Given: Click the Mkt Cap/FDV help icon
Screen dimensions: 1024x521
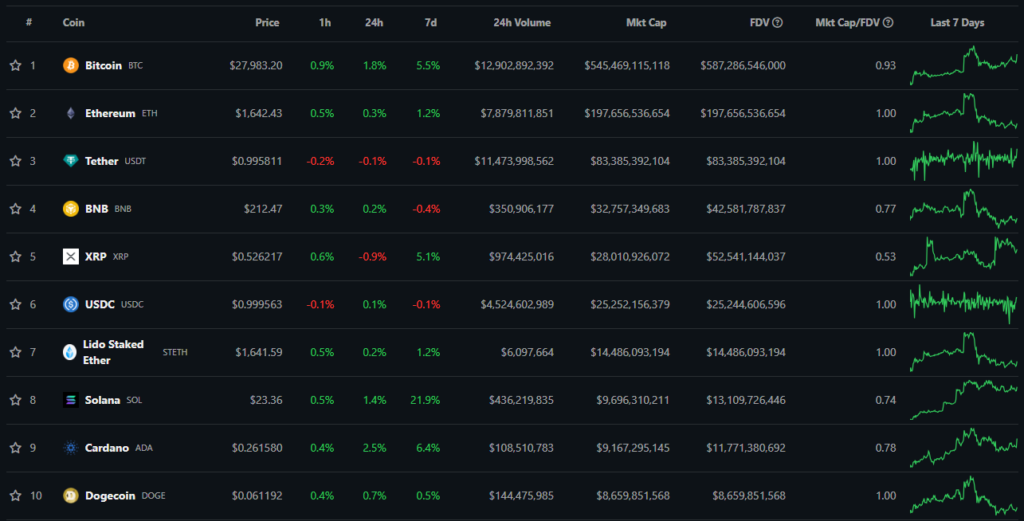Looking at the screenshot, I should click(x=888, y=23).
